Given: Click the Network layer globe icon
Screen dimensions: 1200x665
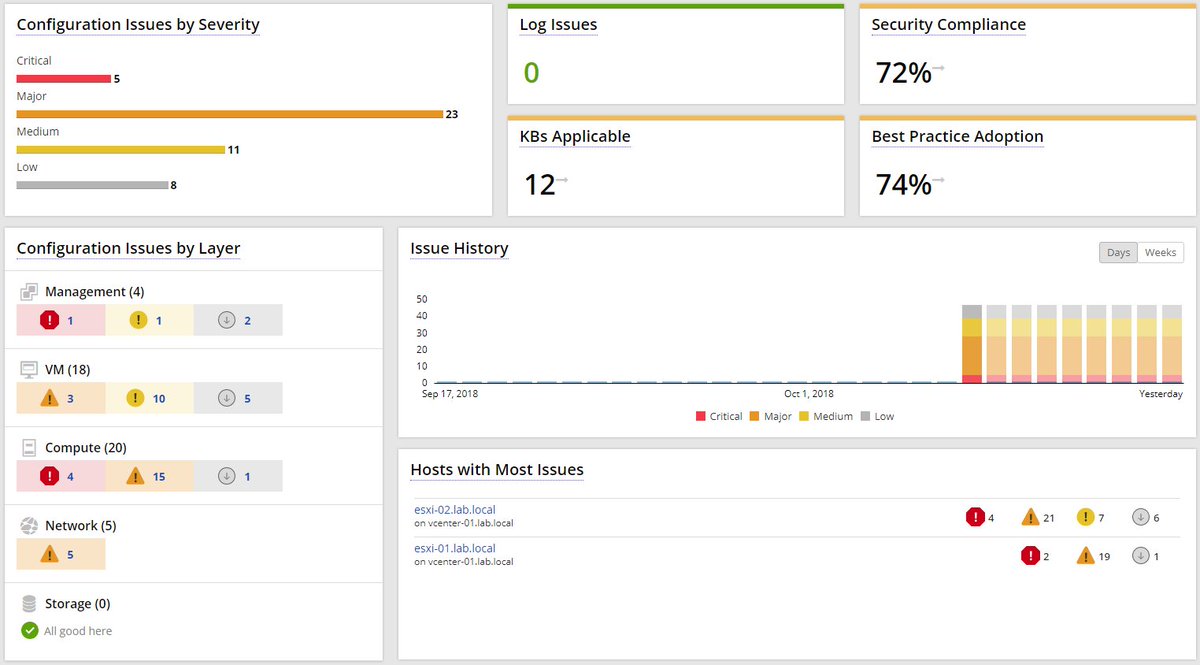Looking at the screenshot, I should 29,526.
